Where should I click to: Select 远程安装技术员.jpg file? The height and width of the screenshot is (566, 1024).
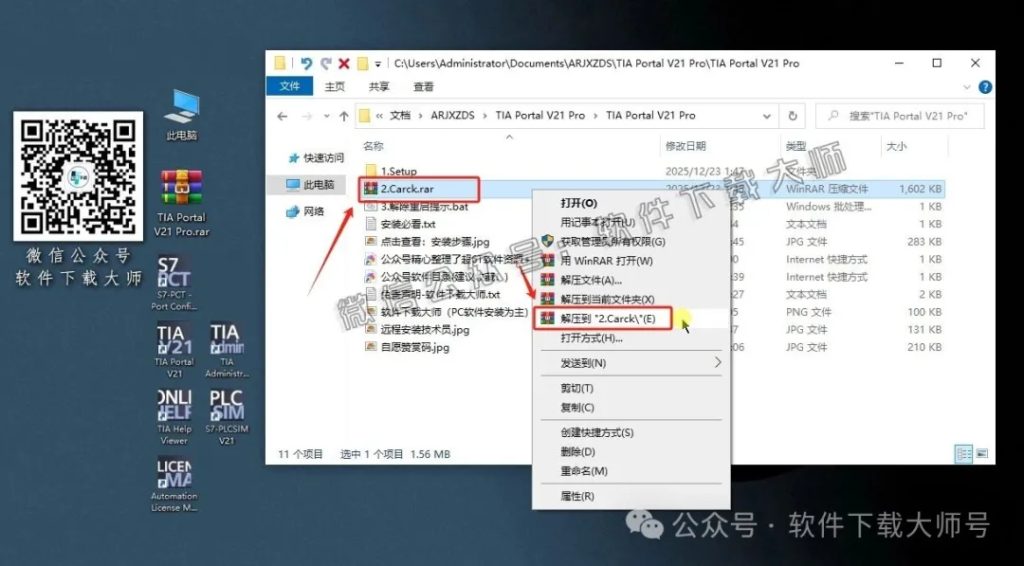(425, 330)
